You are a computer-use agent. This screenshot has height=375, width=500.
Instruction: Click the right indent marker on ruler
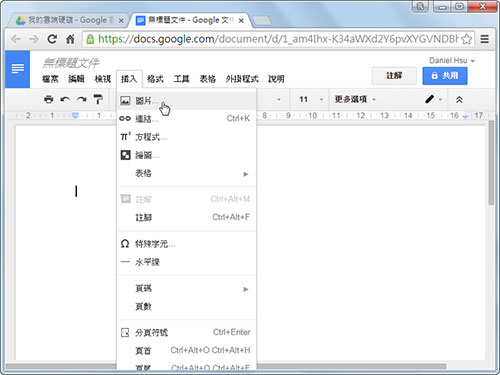[465, 116]
